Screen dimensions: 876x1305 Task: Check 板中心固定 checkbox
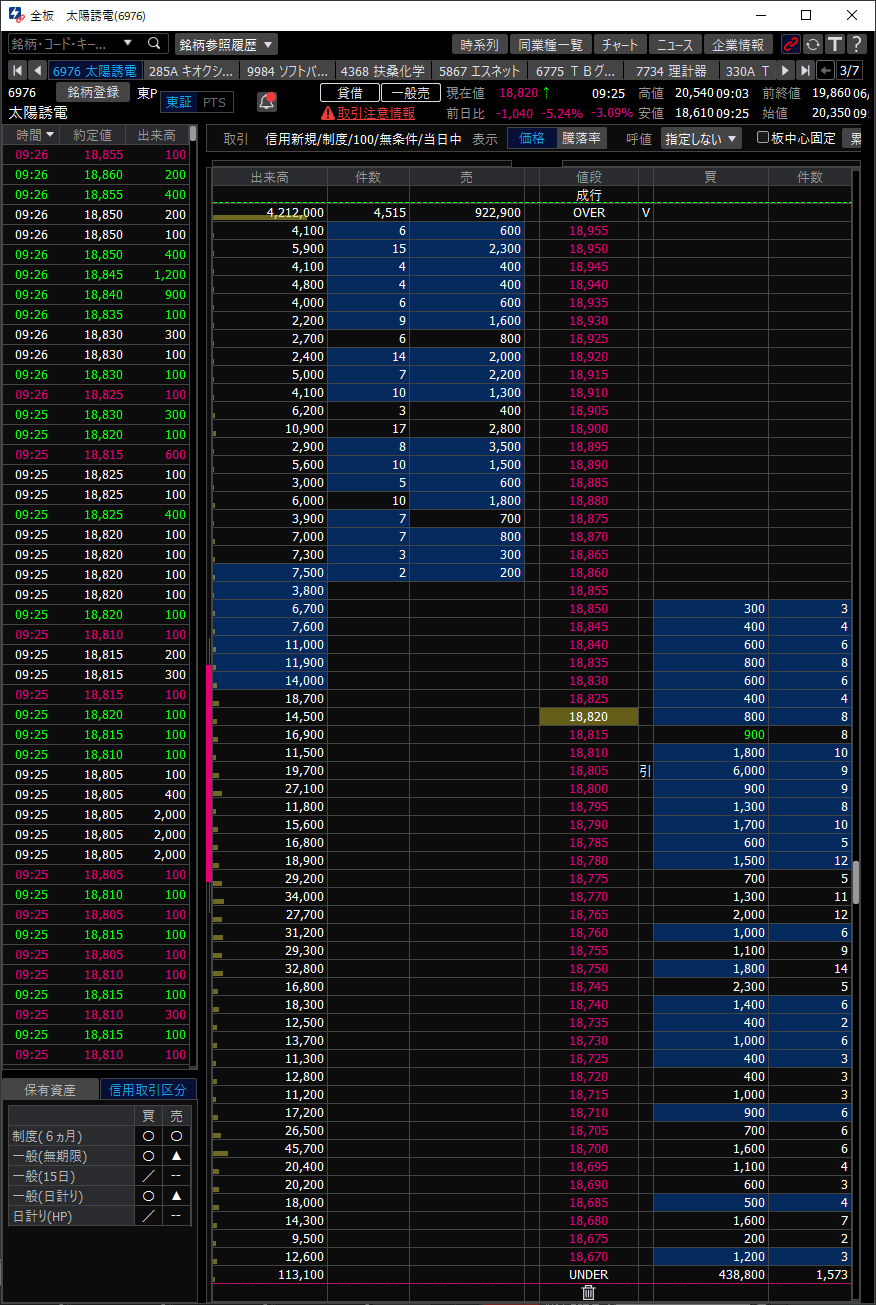(763, 138)
